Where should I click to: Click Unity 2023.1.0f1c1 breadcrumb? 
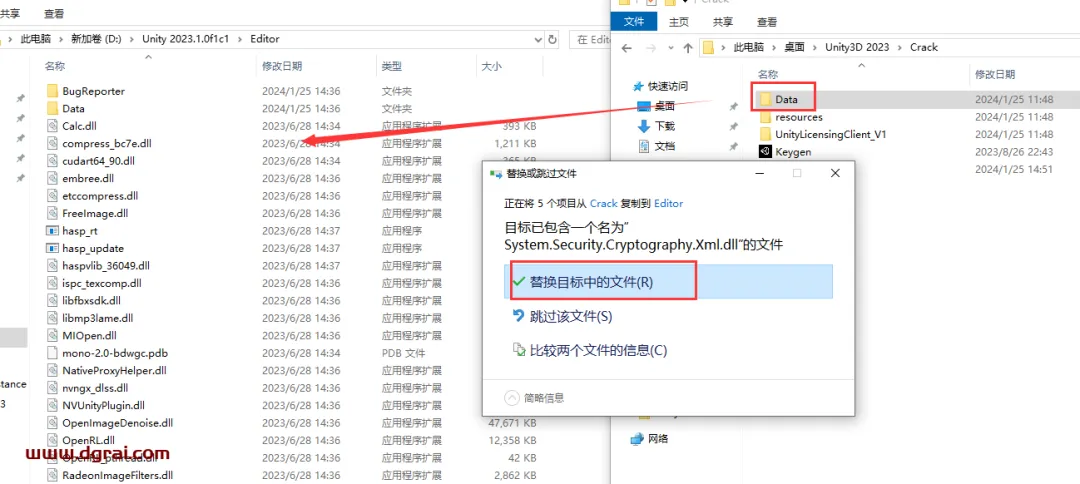click(x=184, y=39)
